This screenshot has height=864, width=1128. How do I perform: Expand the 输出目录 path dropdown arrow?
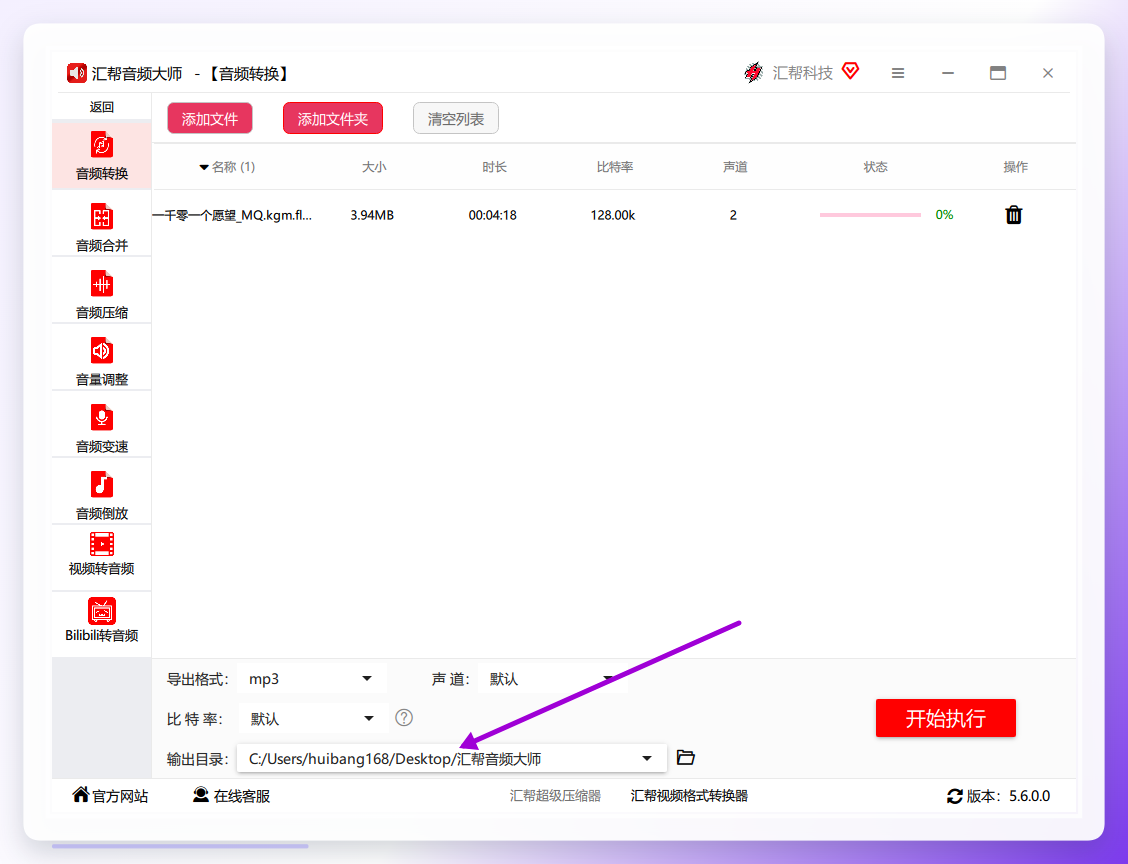coord(647,758)
